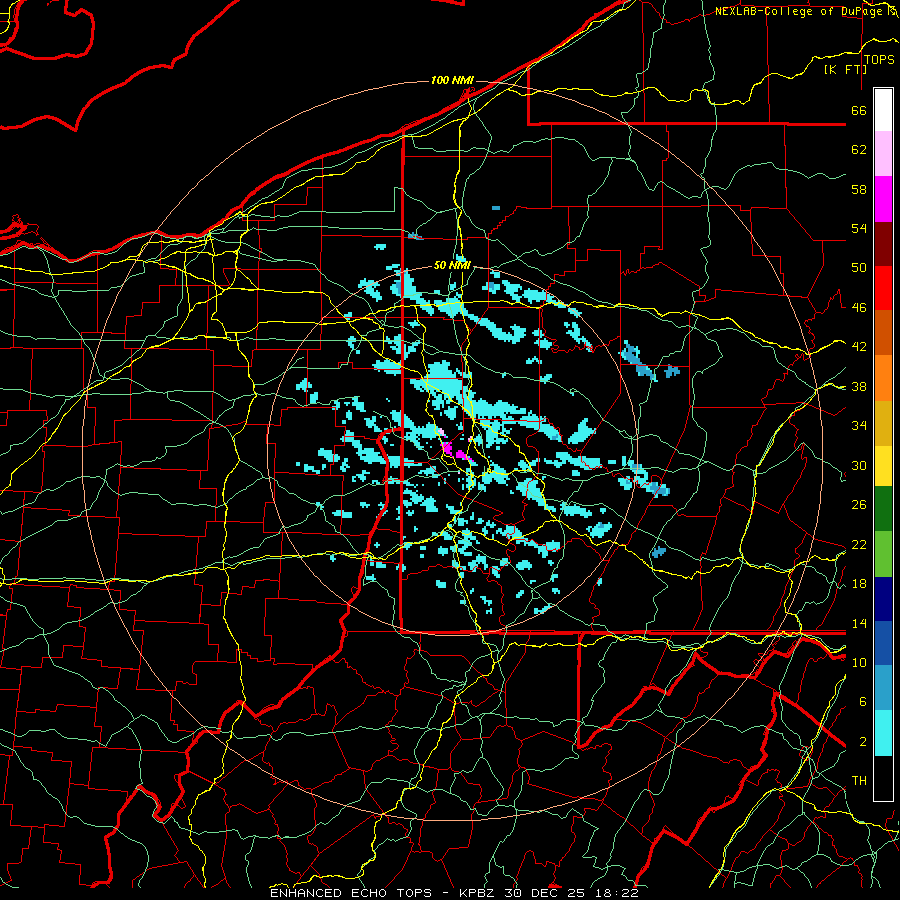This screenshot has width=900, height=900.
Task: Click the 'TH' threshold legend label
Action: click(859, 781)
